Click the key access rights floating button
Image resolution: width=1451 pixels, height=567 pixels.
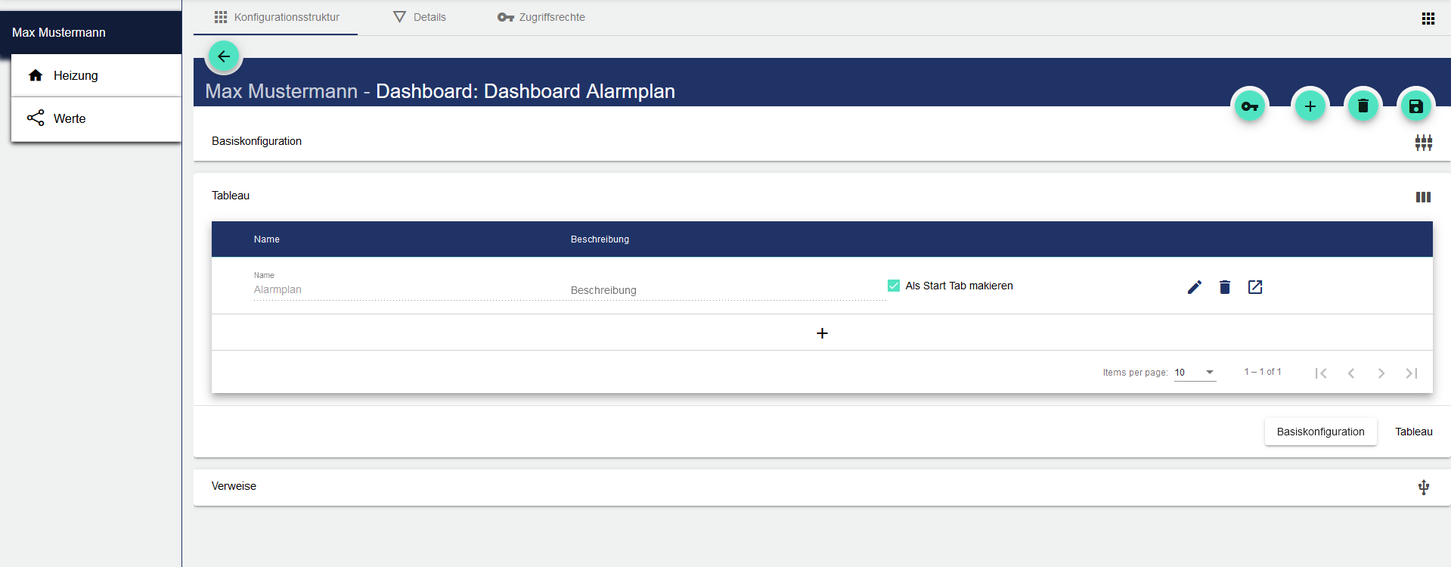(1249, 105)
